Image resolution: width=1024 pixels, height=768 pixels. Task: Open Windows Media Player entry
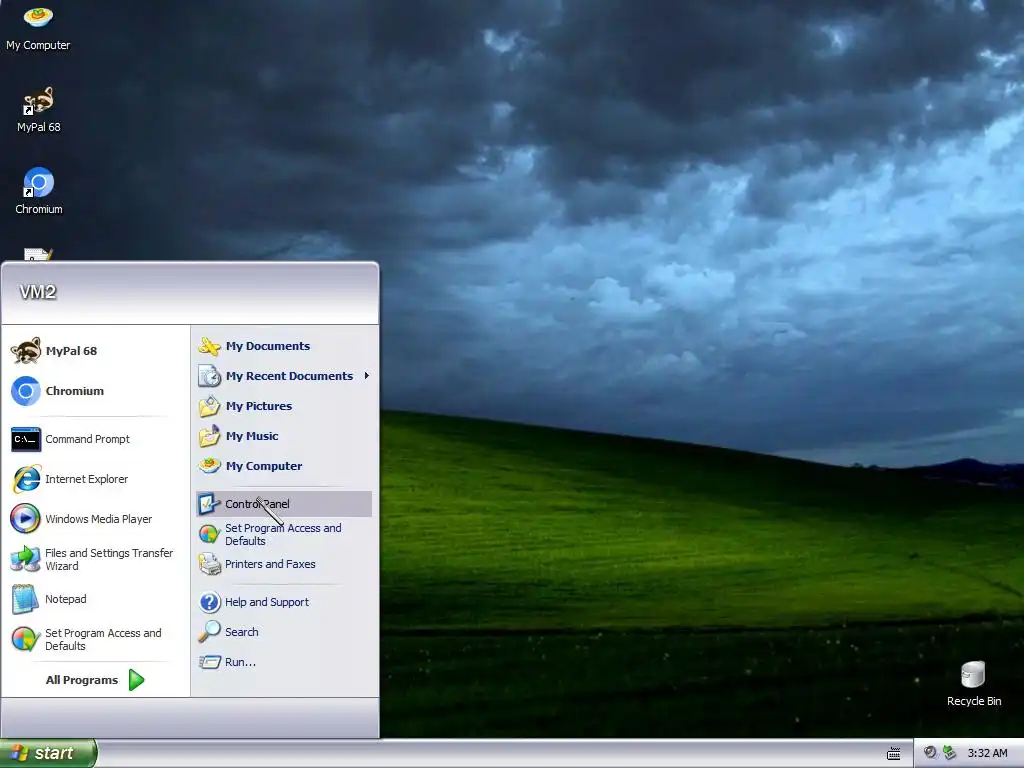coord(95,519)
